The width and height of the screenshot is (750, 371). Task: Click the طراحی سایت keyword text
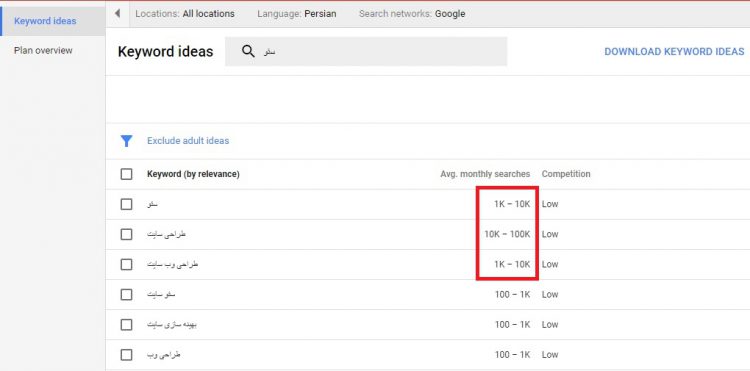point(166,234)
